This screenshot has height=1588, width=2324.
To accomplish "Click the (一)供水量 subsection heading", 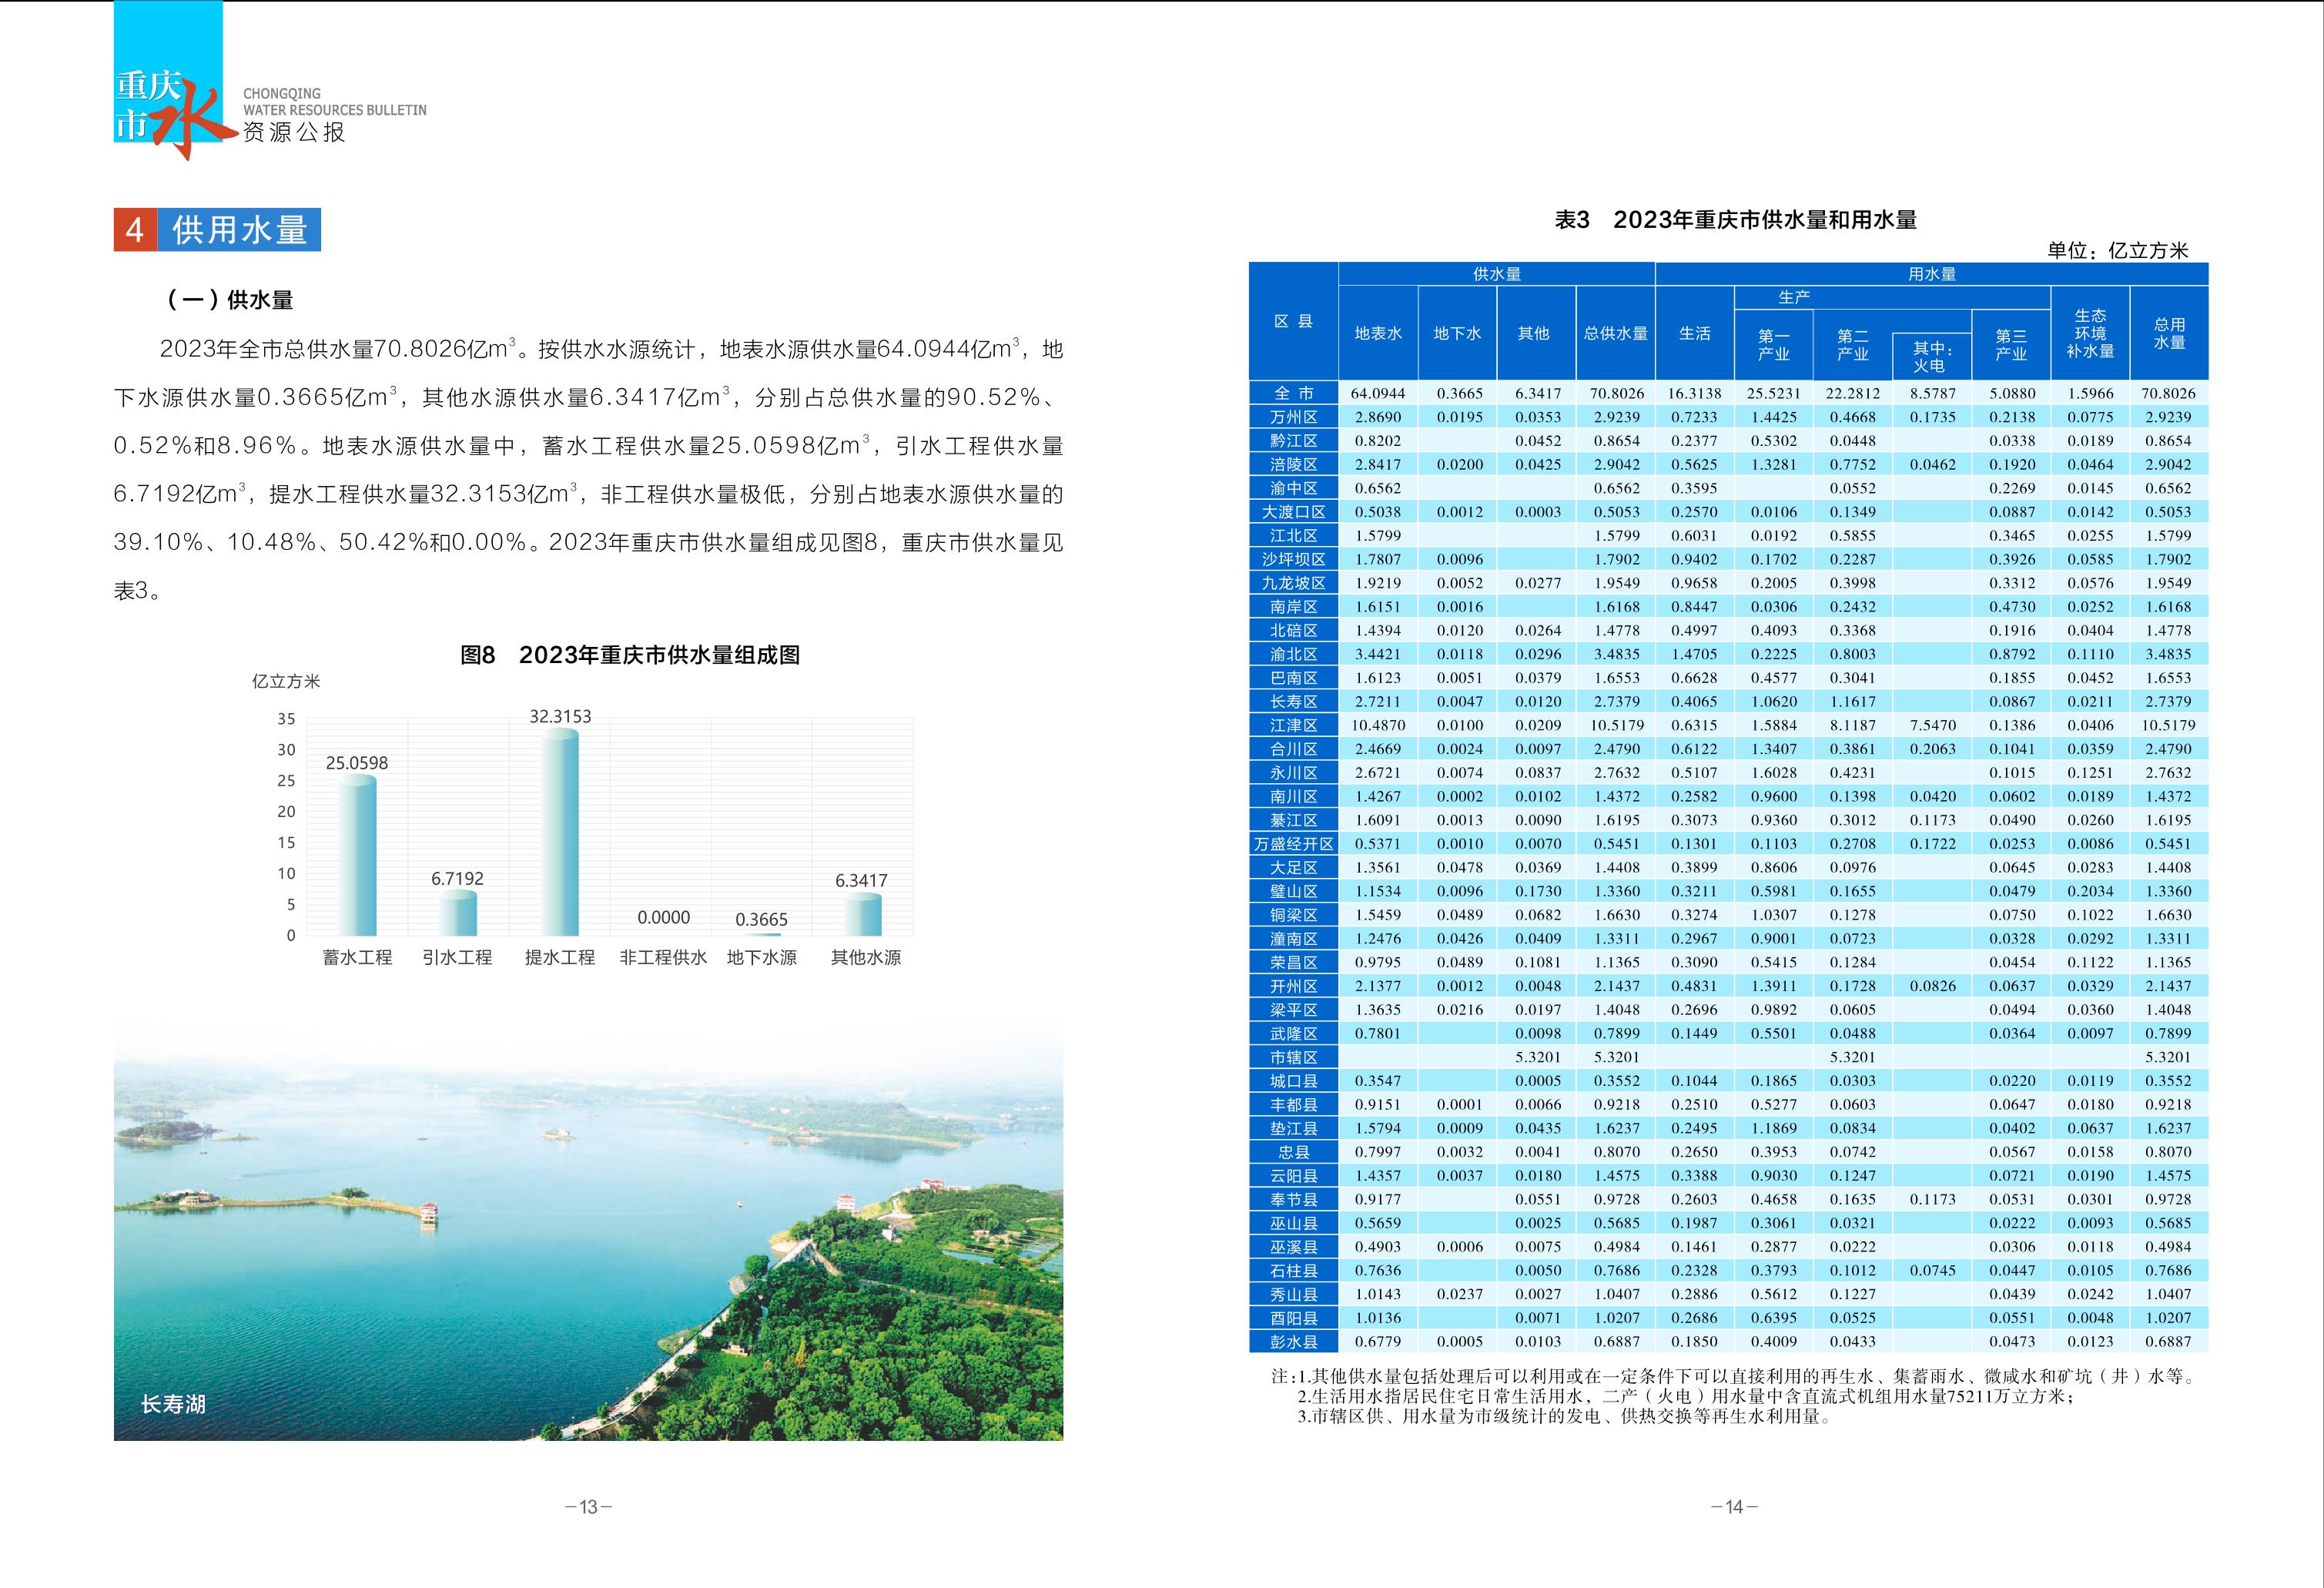I will click(x=230, y=300).
